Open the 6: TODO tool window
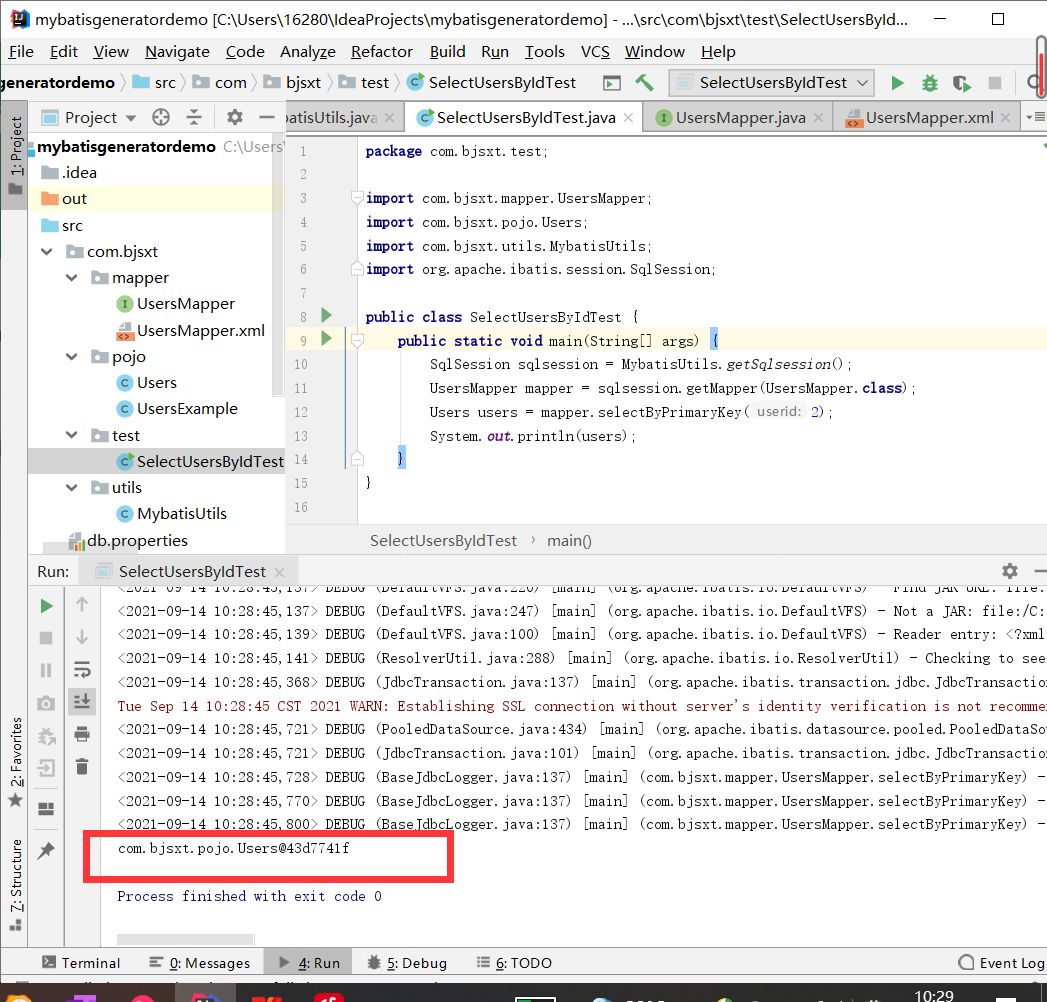Image resolution: width=1047 pixels, height=1002 pixels. [514, 963]
